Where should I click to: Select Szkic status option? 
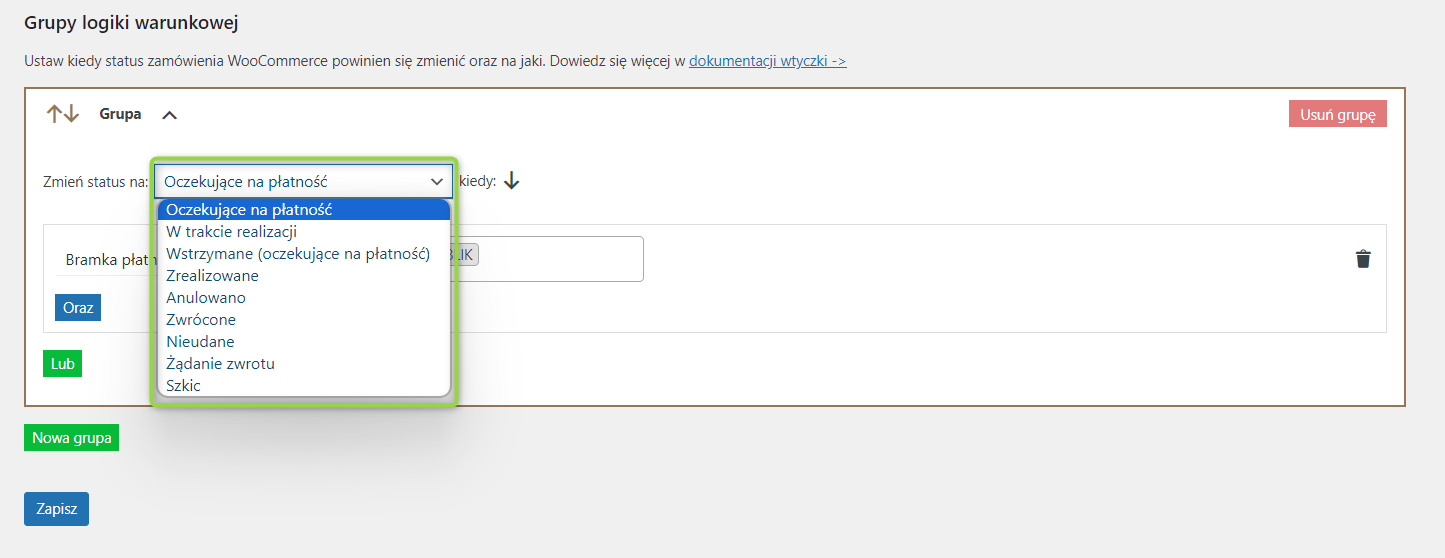tap(304, 386)
